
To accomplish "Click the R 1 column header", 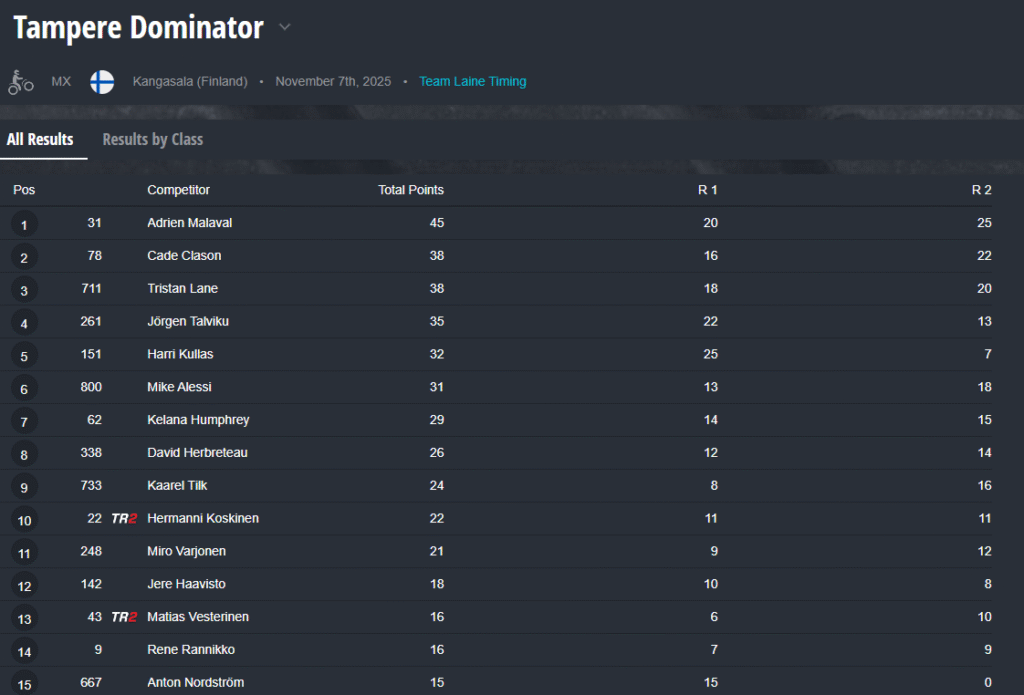I will [707, 190].
